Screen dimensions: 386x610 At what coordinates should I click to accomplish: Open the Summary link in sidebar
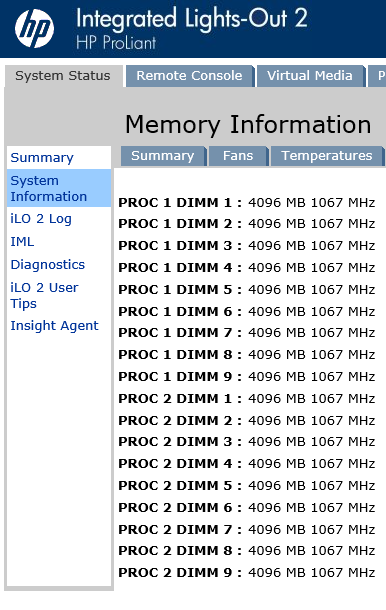point(42,158)
